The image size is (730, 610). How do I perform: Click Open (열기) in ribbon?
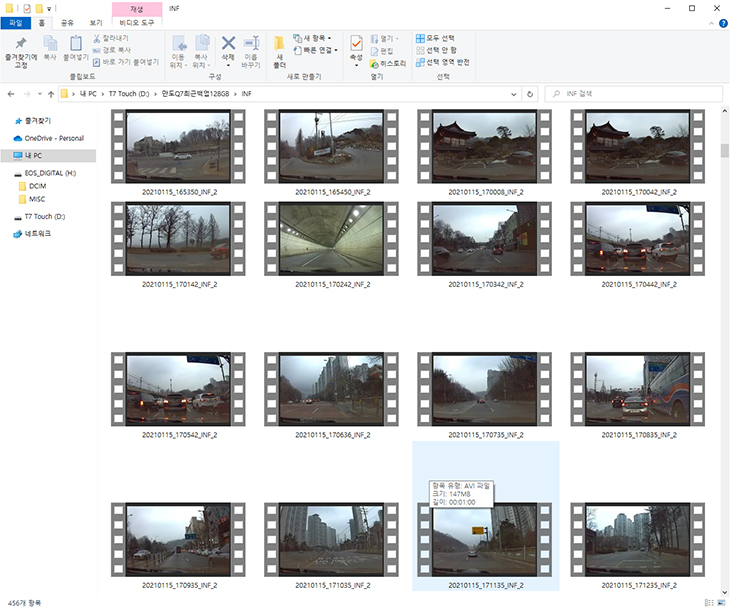385,39
